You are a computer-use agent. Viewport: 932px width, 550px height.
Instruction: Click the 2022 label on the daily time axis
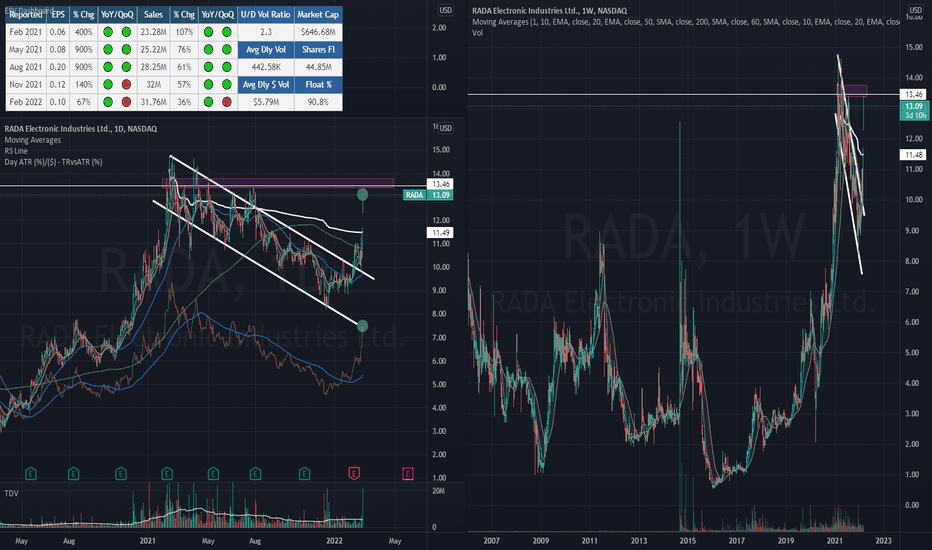pyautogui.click(x=335, y=540)
